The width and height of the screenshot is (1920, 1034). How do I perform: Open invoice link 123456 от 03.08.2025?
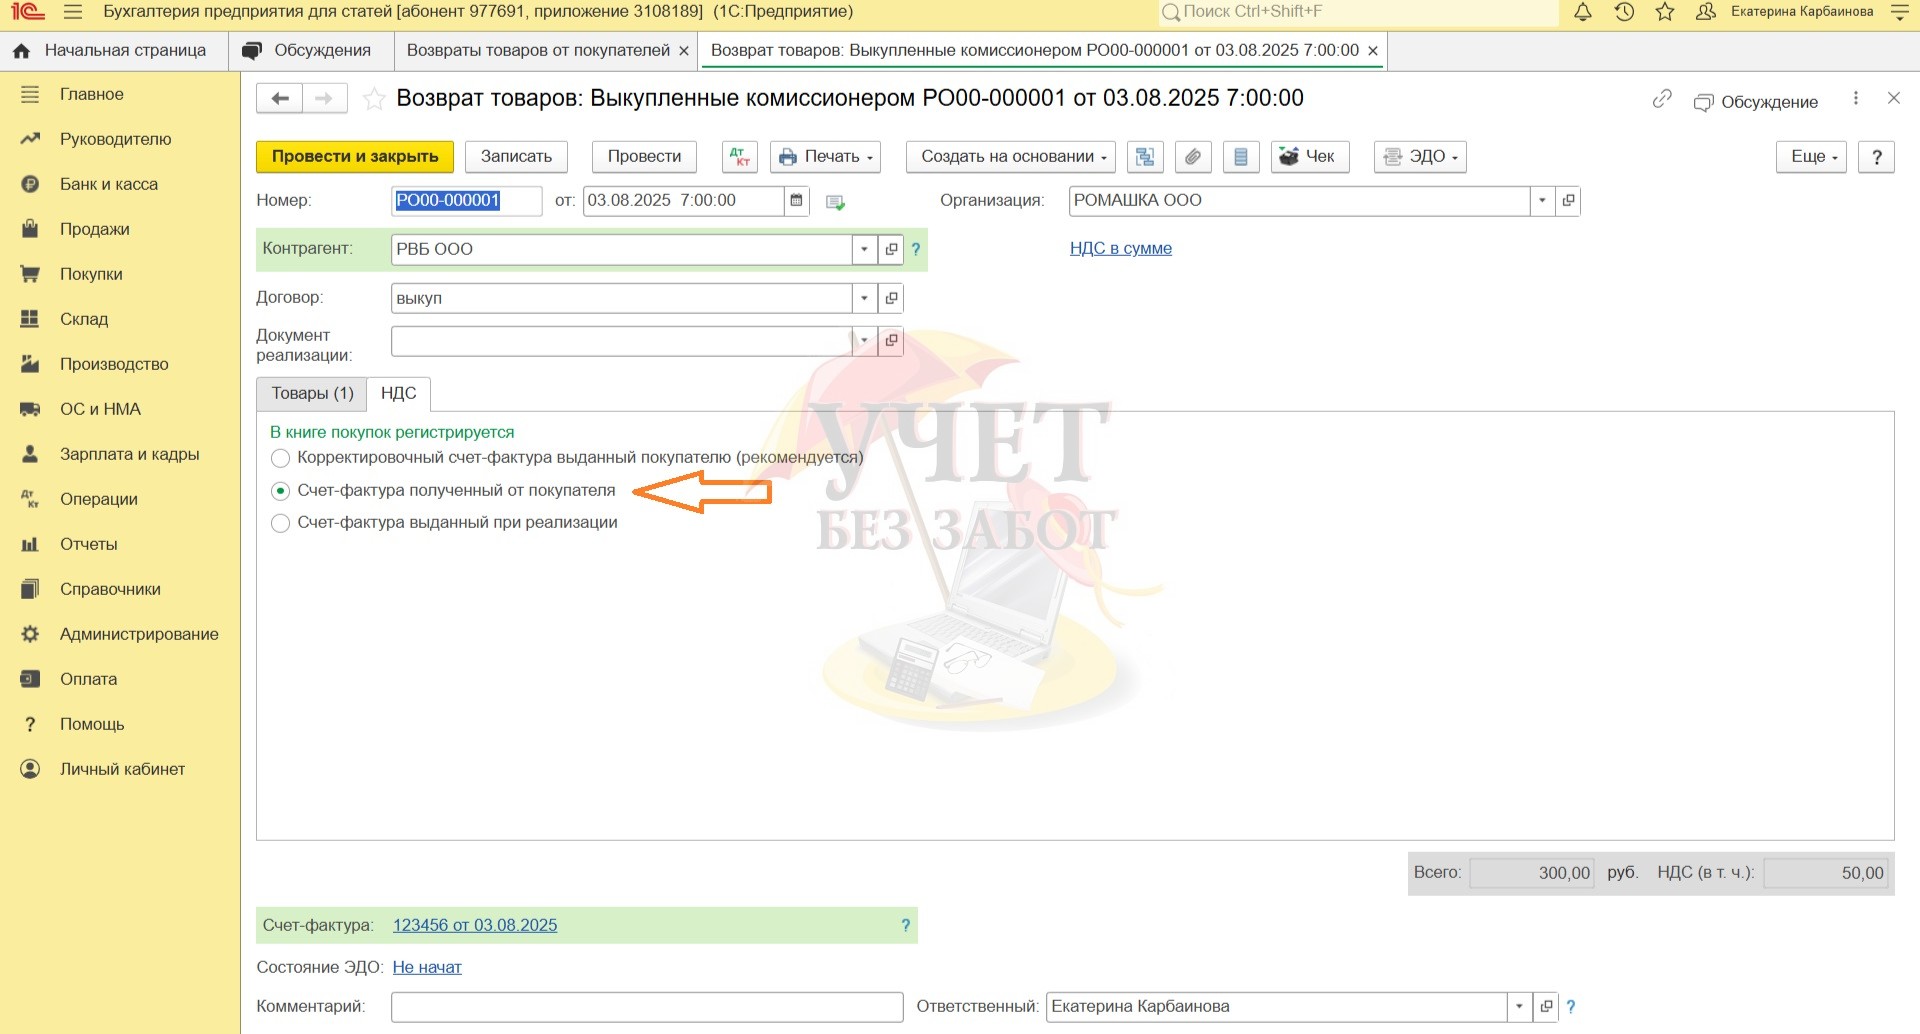click(x=475, y=926)
